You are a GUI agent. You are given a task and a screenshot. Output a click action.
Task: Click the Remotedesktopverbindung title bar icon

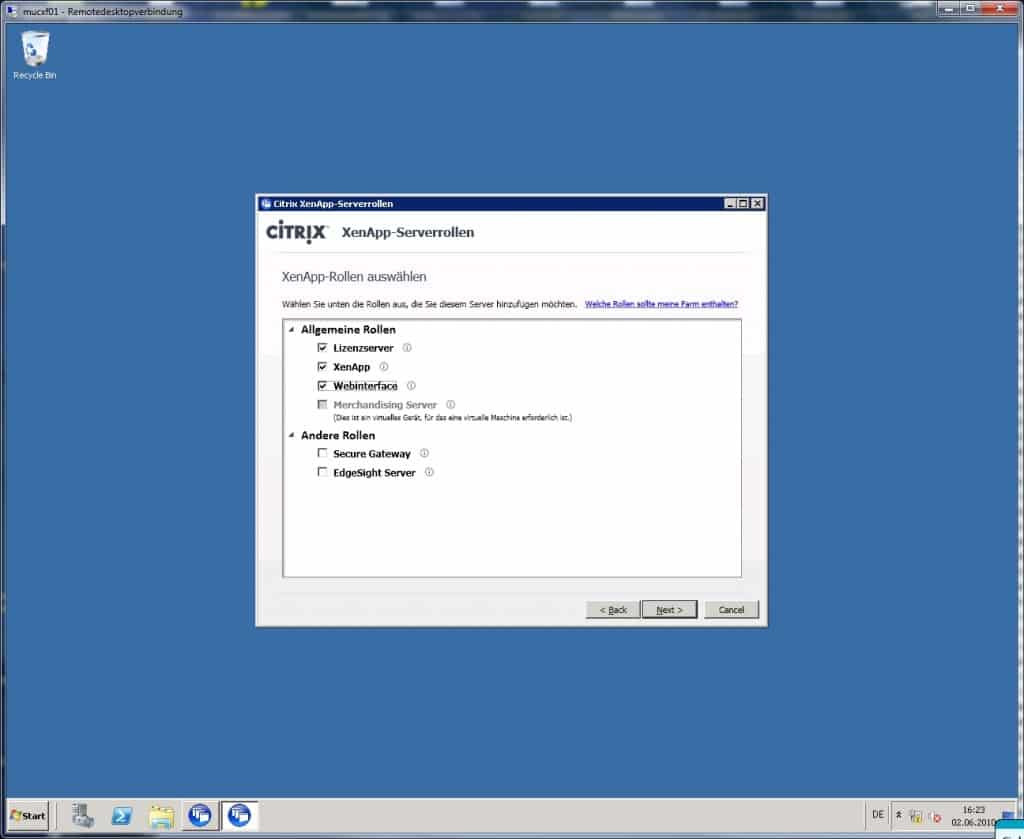[x=12, y=10]
